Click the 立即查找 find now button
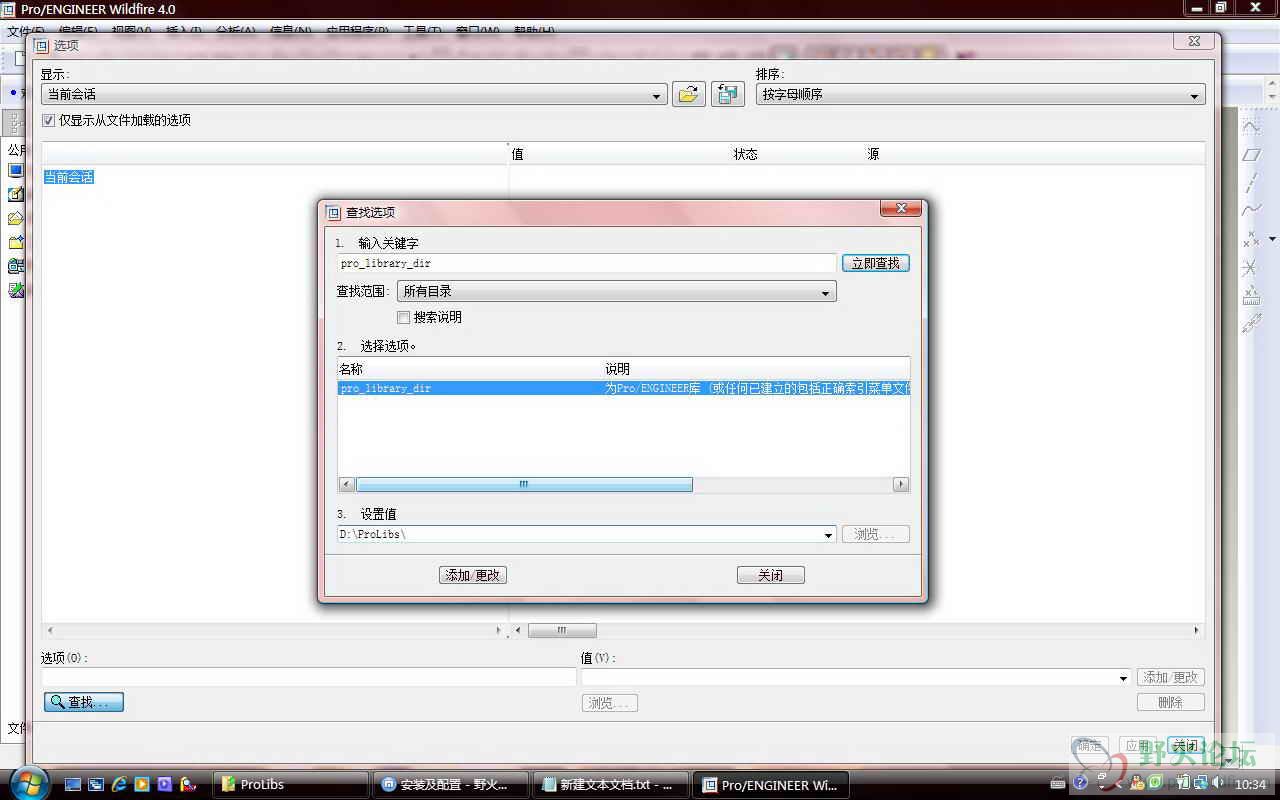The image size is (1280, 800). click(875, 263)
